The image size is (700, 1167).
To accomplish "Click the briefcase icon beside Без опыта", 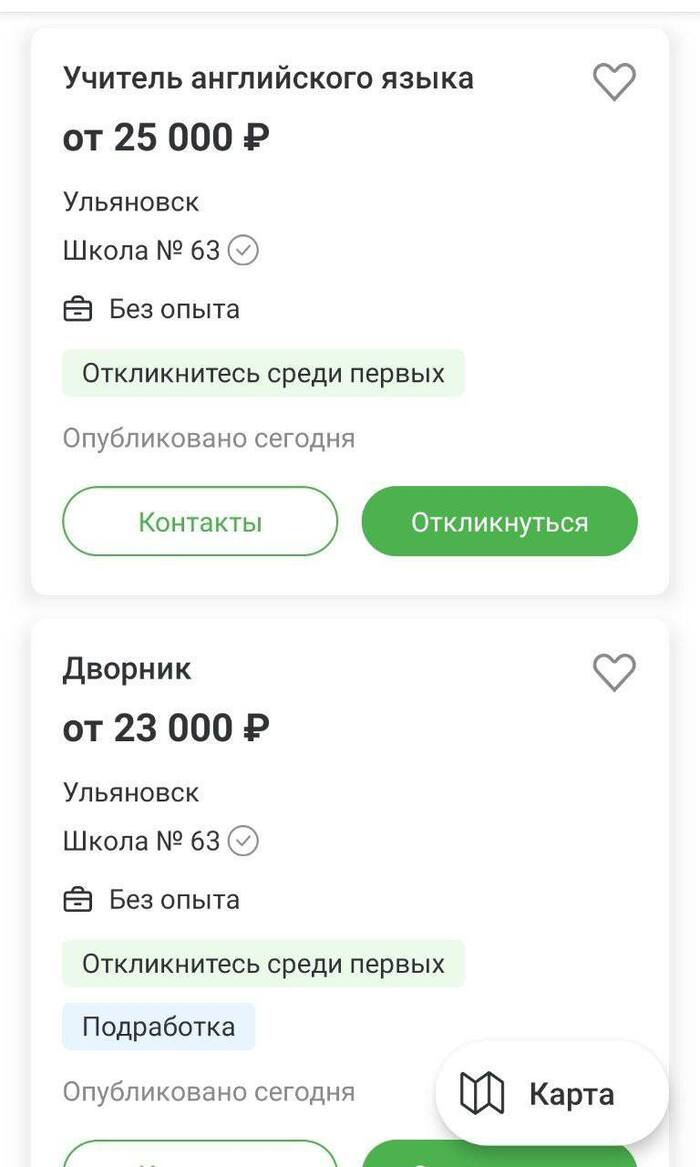I will coord(80,309).
